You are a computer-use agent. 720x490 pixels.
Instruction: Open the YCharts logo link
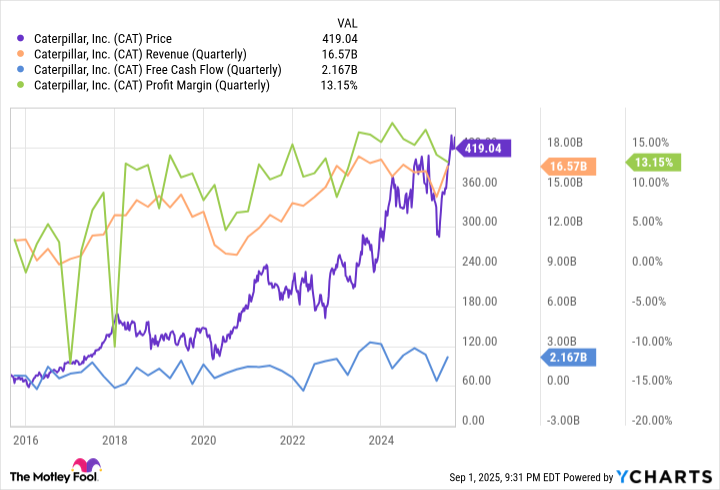click(x=664, y=477)
